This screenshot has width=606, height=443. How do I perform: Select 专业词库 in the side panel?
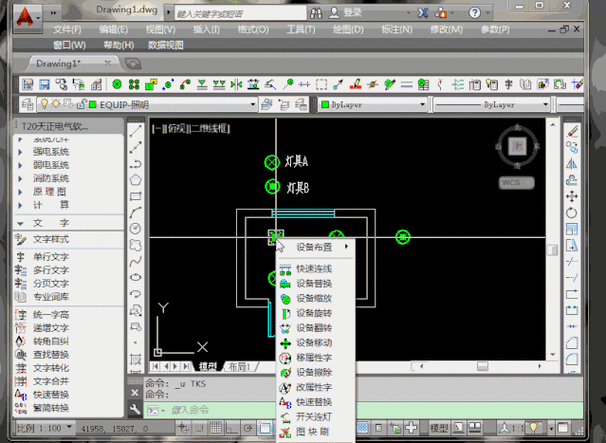[51, 296]
